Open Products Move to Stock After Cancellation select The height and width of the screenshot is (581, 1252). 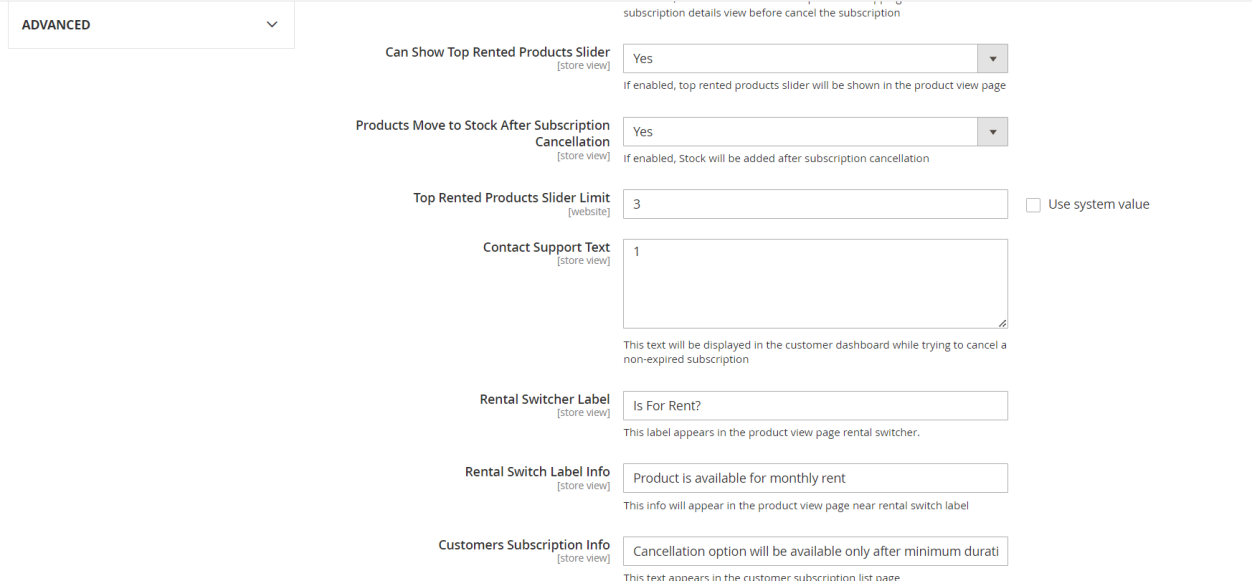click(x=800, y=132)
